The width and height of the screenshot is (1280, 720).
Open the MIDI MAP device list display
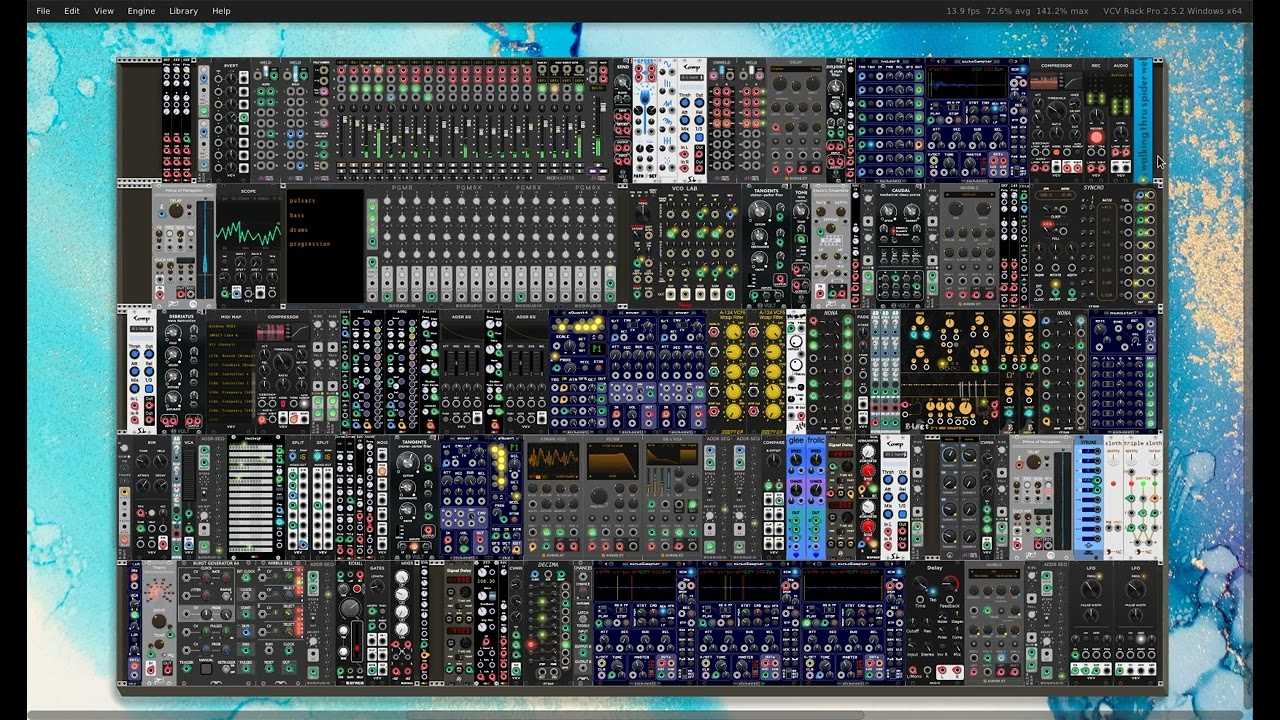pos(229,373)
